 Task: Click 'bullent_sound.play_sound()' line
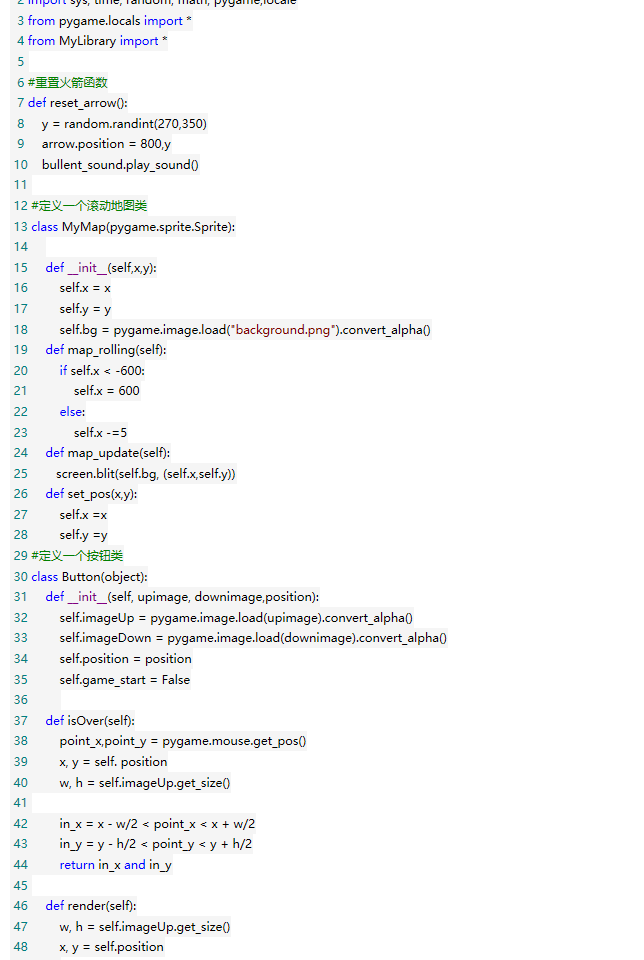(x=120, y=165)
